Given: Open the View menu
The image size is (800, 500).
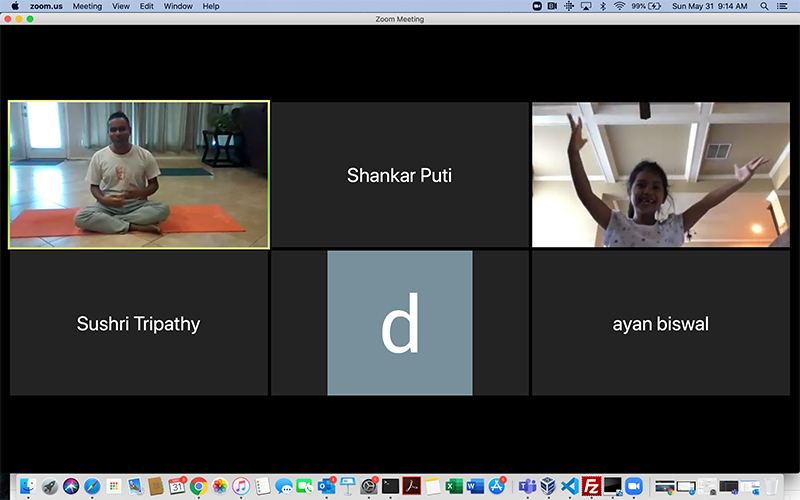Looking at the screenshot, I should pos(121,6).
